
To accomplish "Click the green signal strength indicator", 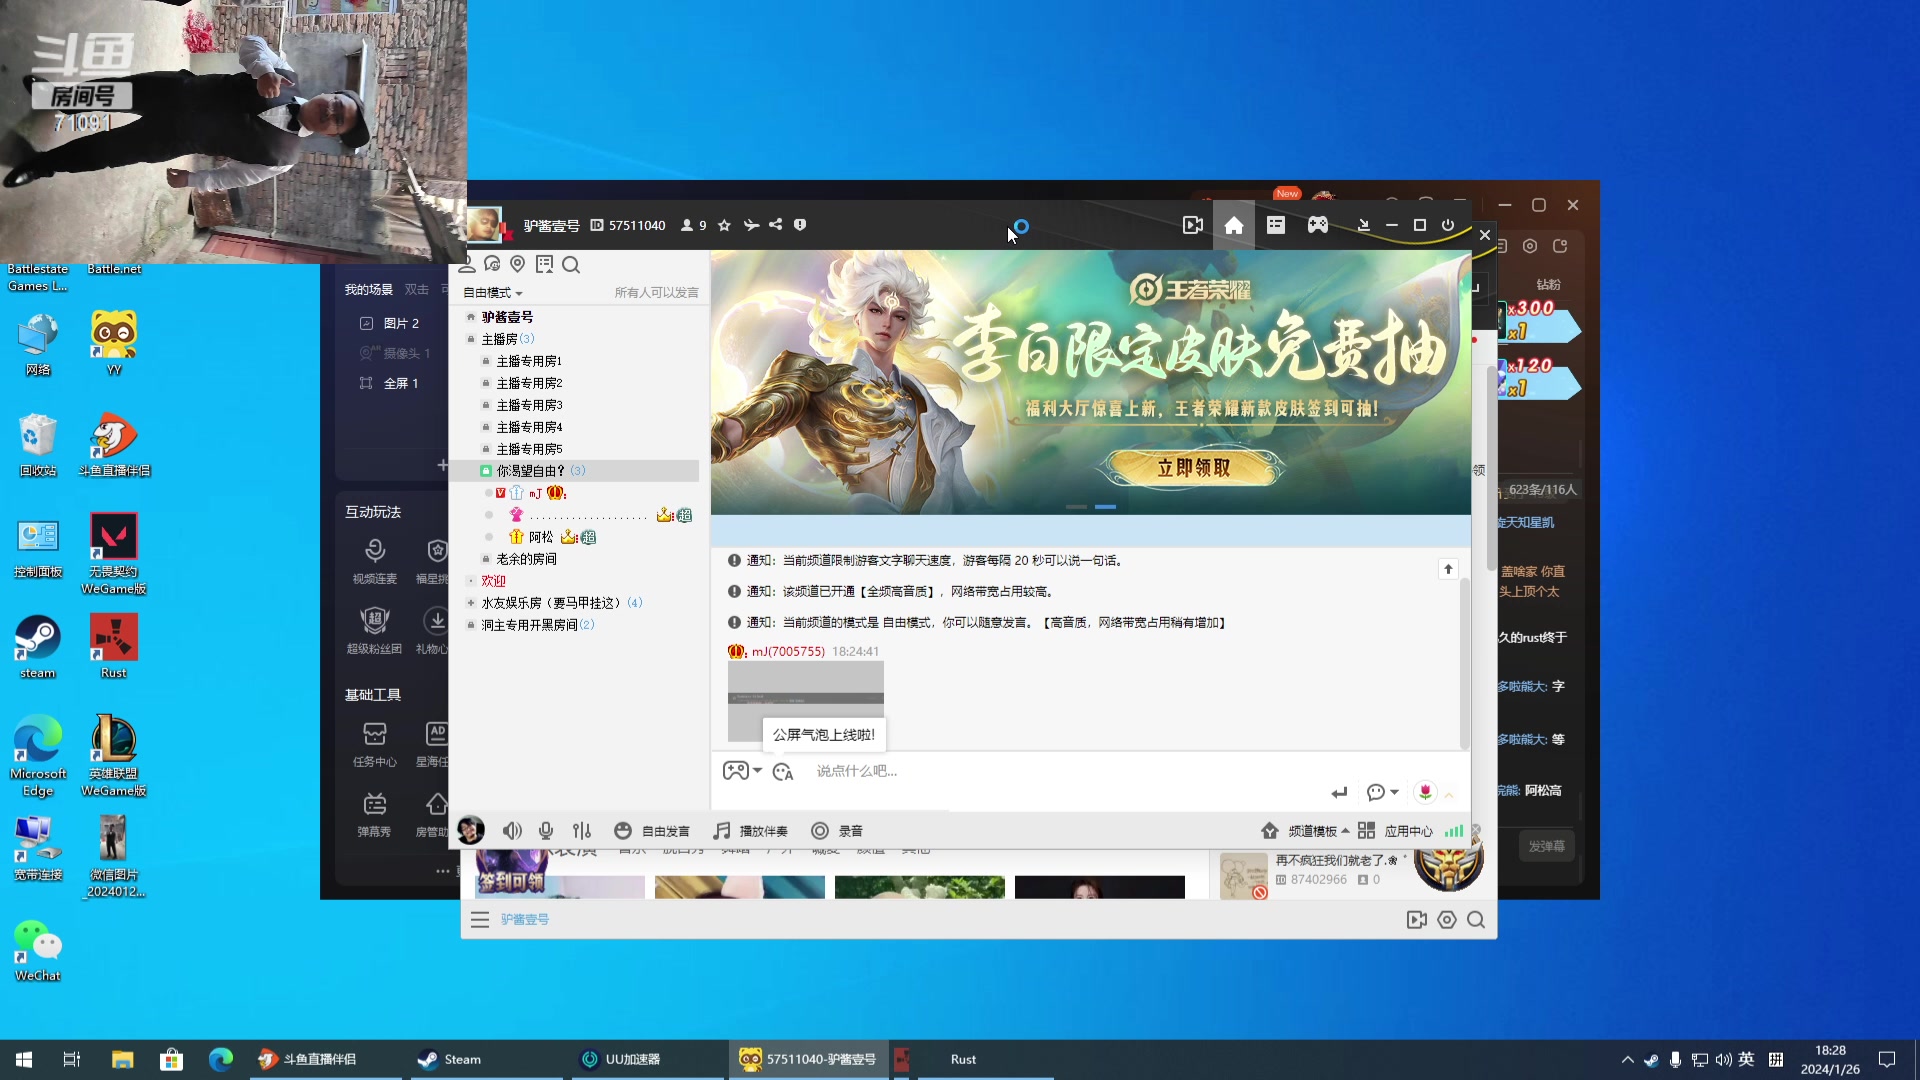I will point(1454,831).
